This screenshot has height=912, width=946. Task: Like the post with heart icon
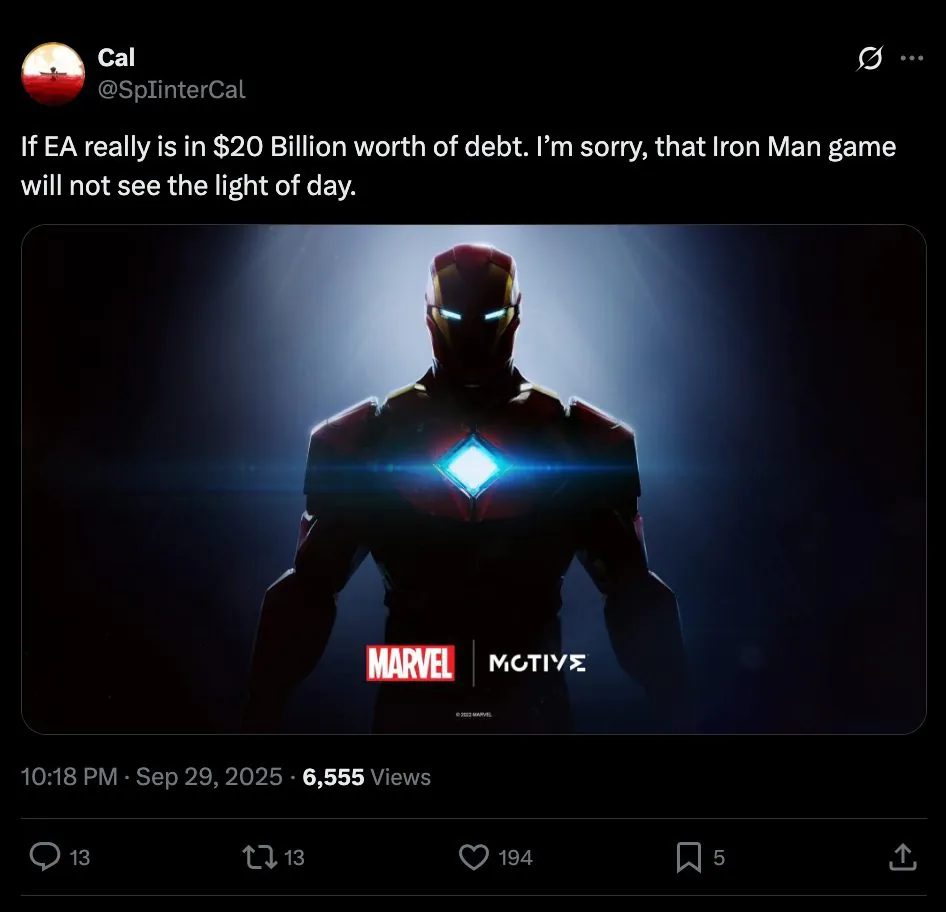coord(473,857)
